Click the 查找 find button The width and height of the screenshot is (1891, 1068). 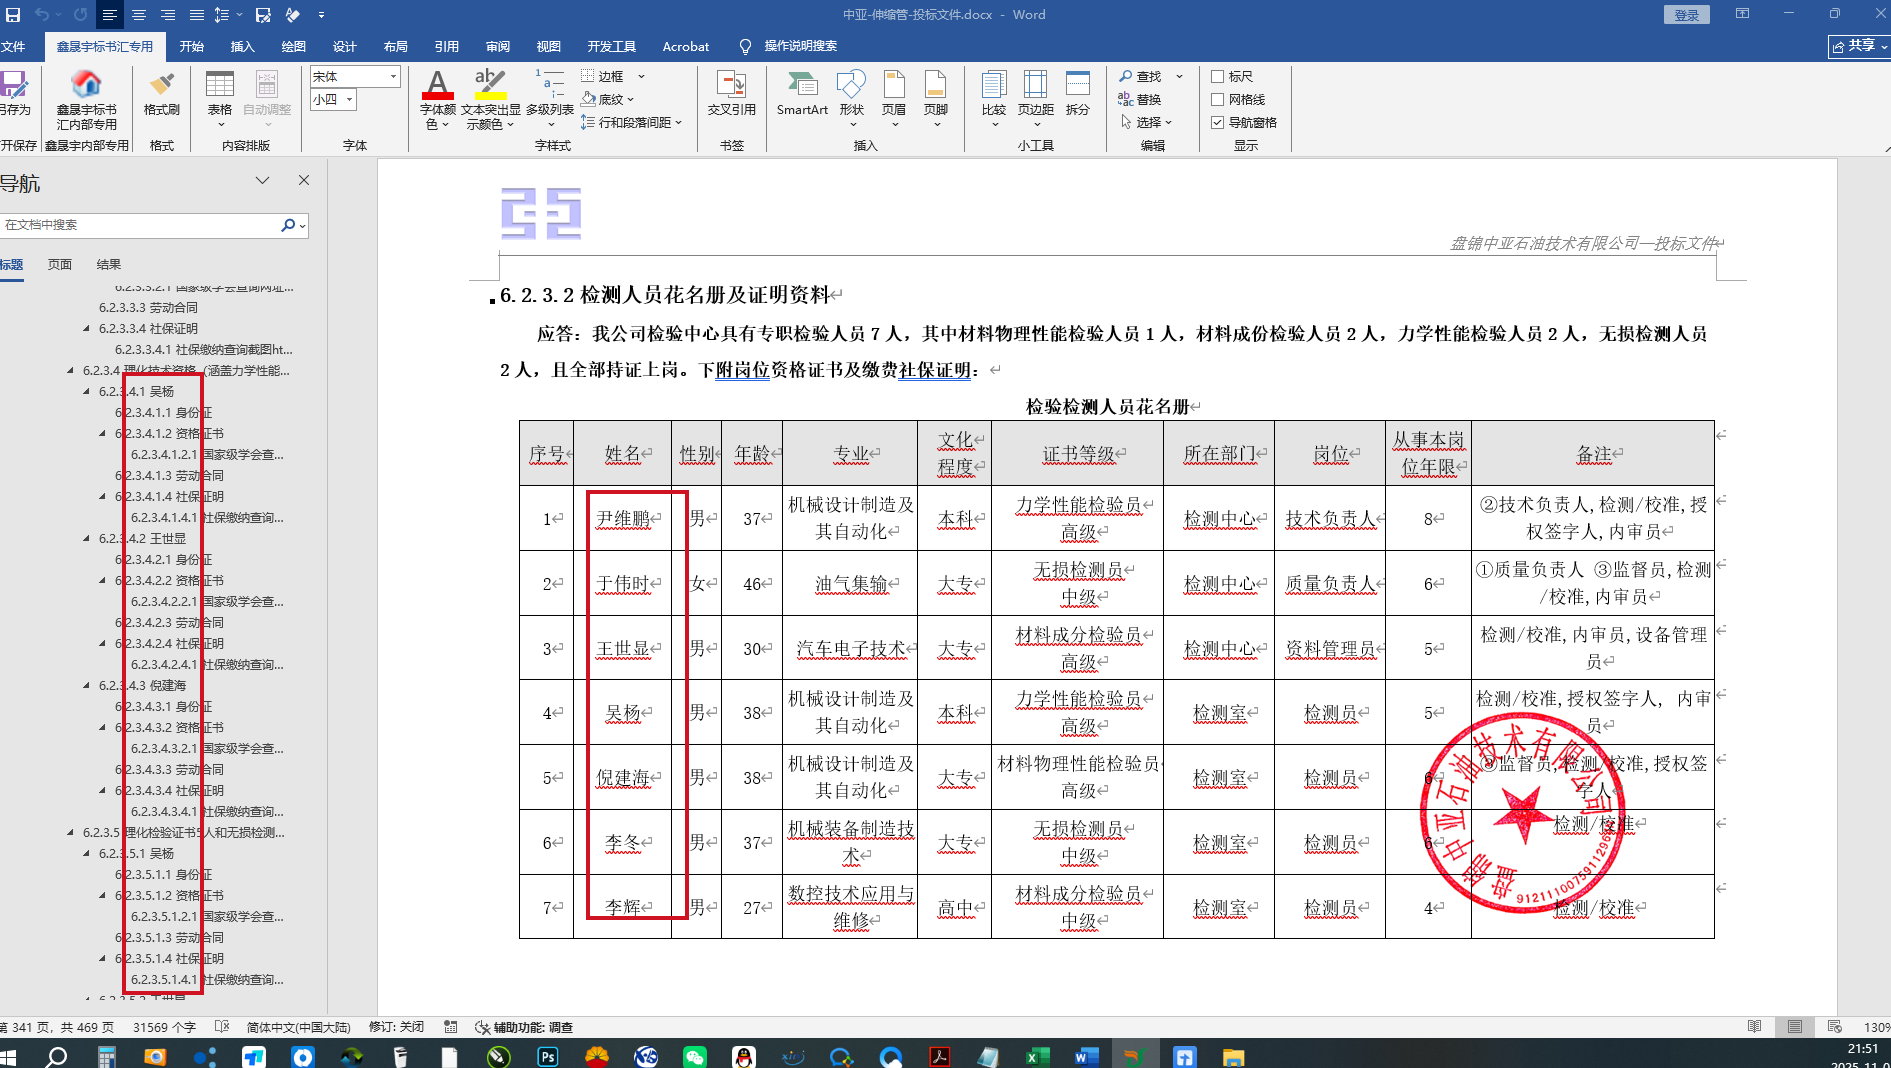pyautogui.click(x=1140, y=76)
